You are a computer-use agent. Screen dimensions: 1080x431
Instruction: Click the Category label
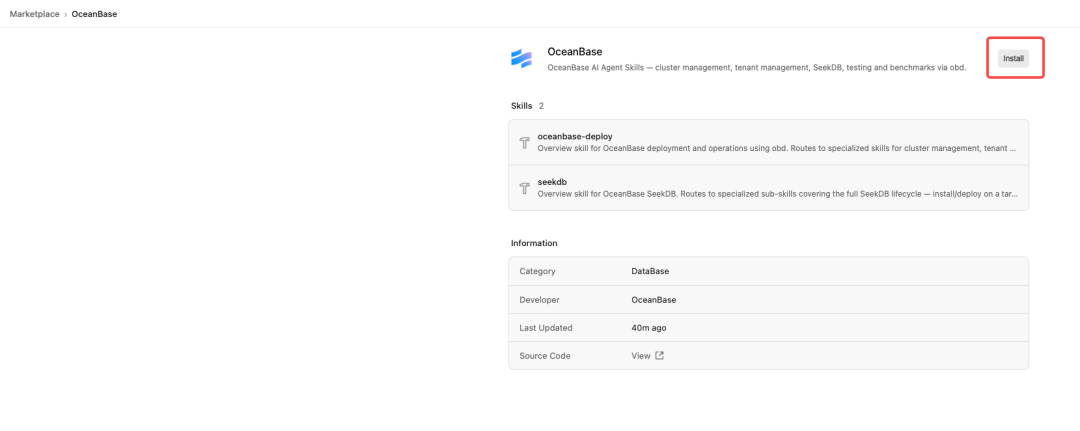point(537,271)
